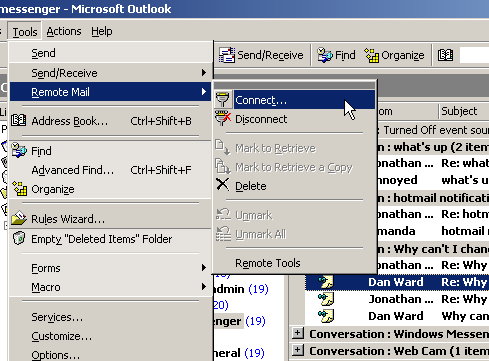Image resolution: width=489 pixels, height=361 pixels.
Task: Select the "what's up (2 item" conversation header
Action: click(x=432, y=147)
